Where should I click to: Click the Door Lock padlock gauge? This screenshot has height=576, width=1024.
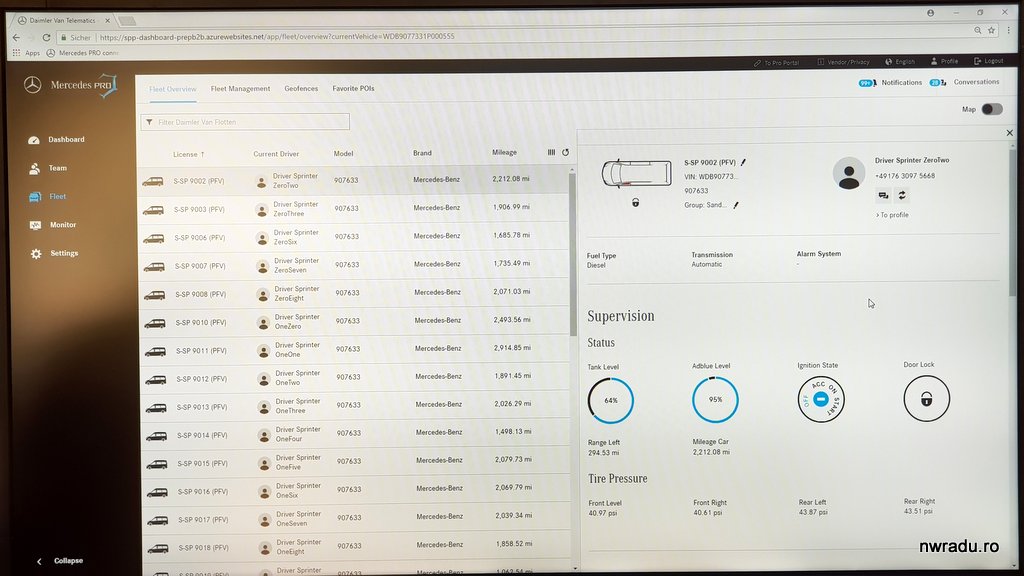click(927, 398)
